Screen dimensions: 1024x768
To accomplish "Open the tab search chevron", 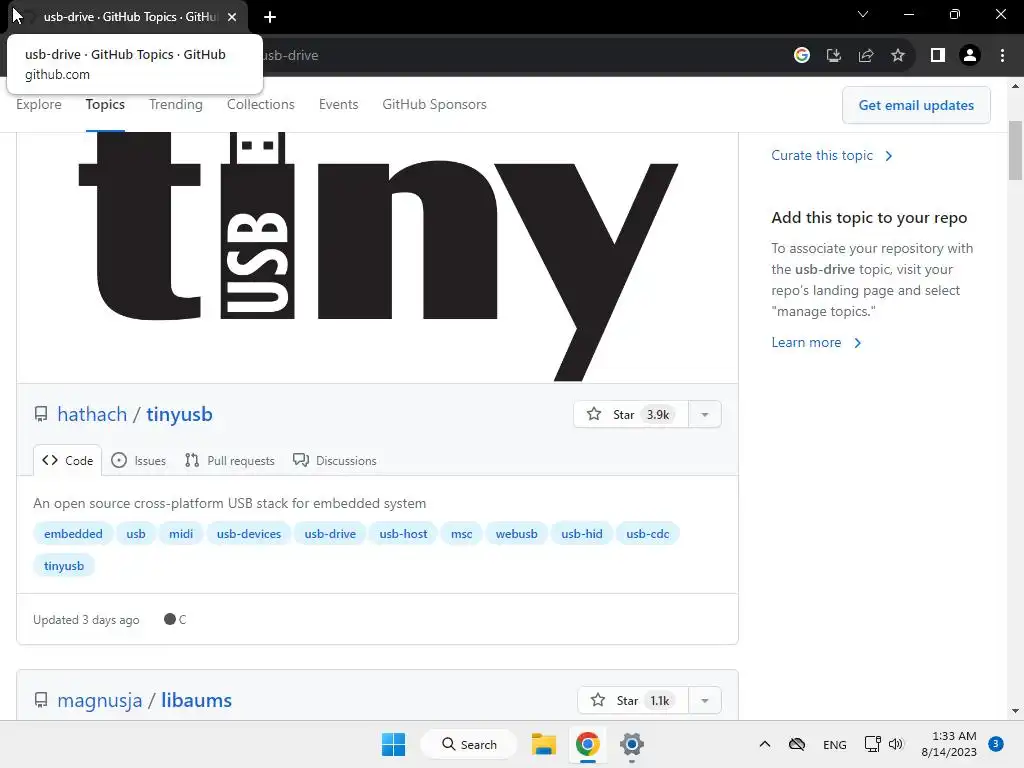I will 863,14.
